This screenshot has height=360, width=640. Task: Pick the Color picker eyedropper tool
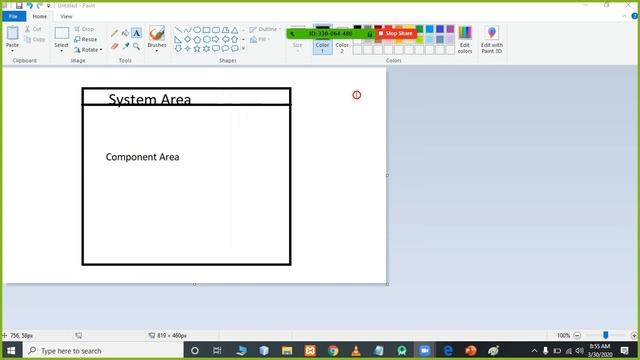(125, 46)
